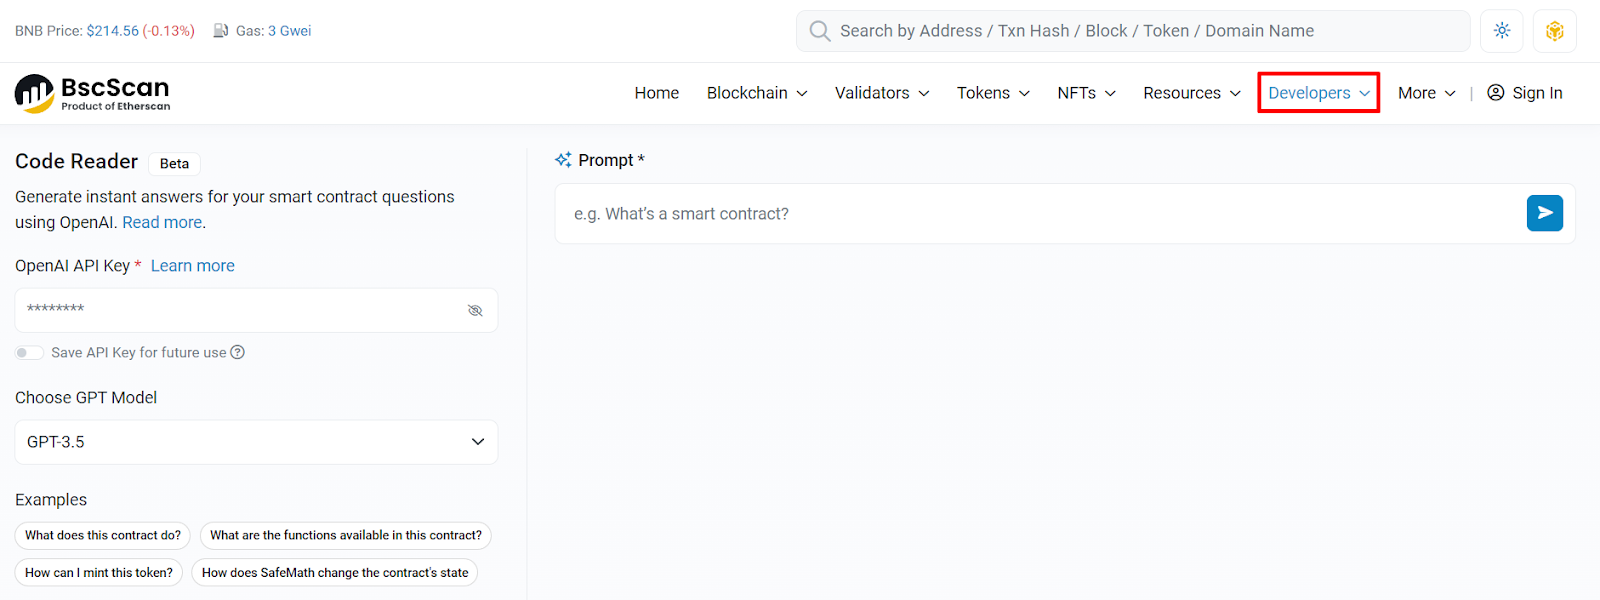Show the hidden OpenAI API key
1600x600 pixels.
[475, 310]
